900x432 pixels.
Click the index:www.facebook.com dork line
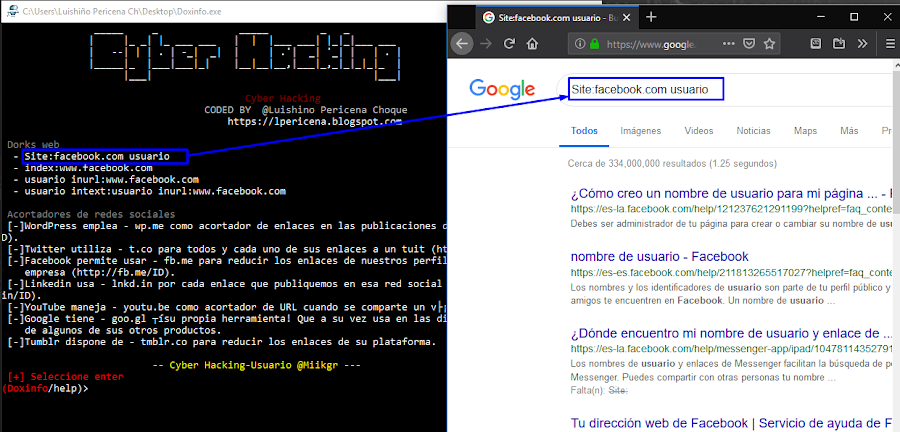[88, 168]
